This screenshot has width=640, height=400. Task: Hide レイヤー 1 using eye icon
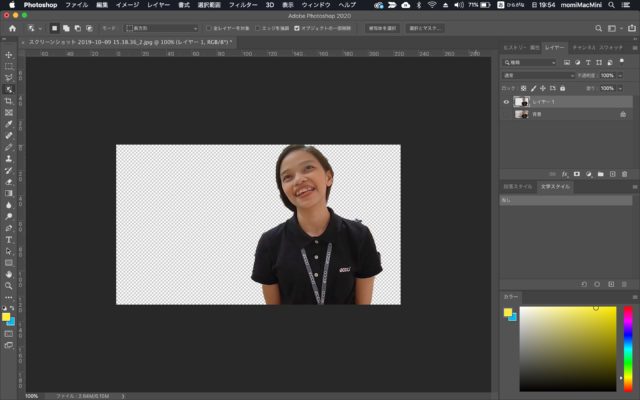[x=506, y=102]
